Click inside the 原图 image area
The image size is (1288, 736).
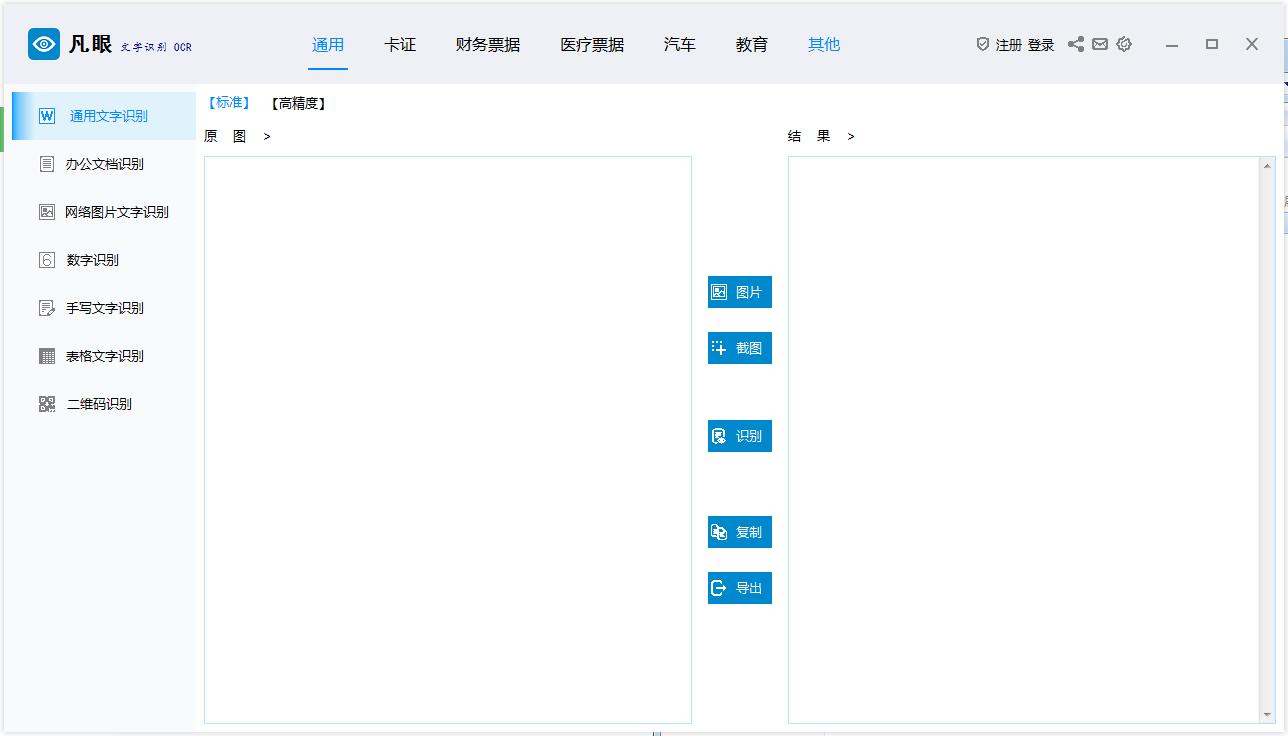pos(448,440)
